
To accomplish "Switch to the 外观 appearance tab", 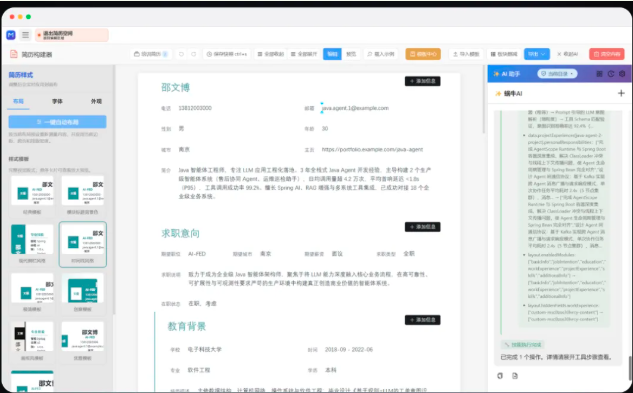I will [x=96, y=101].
